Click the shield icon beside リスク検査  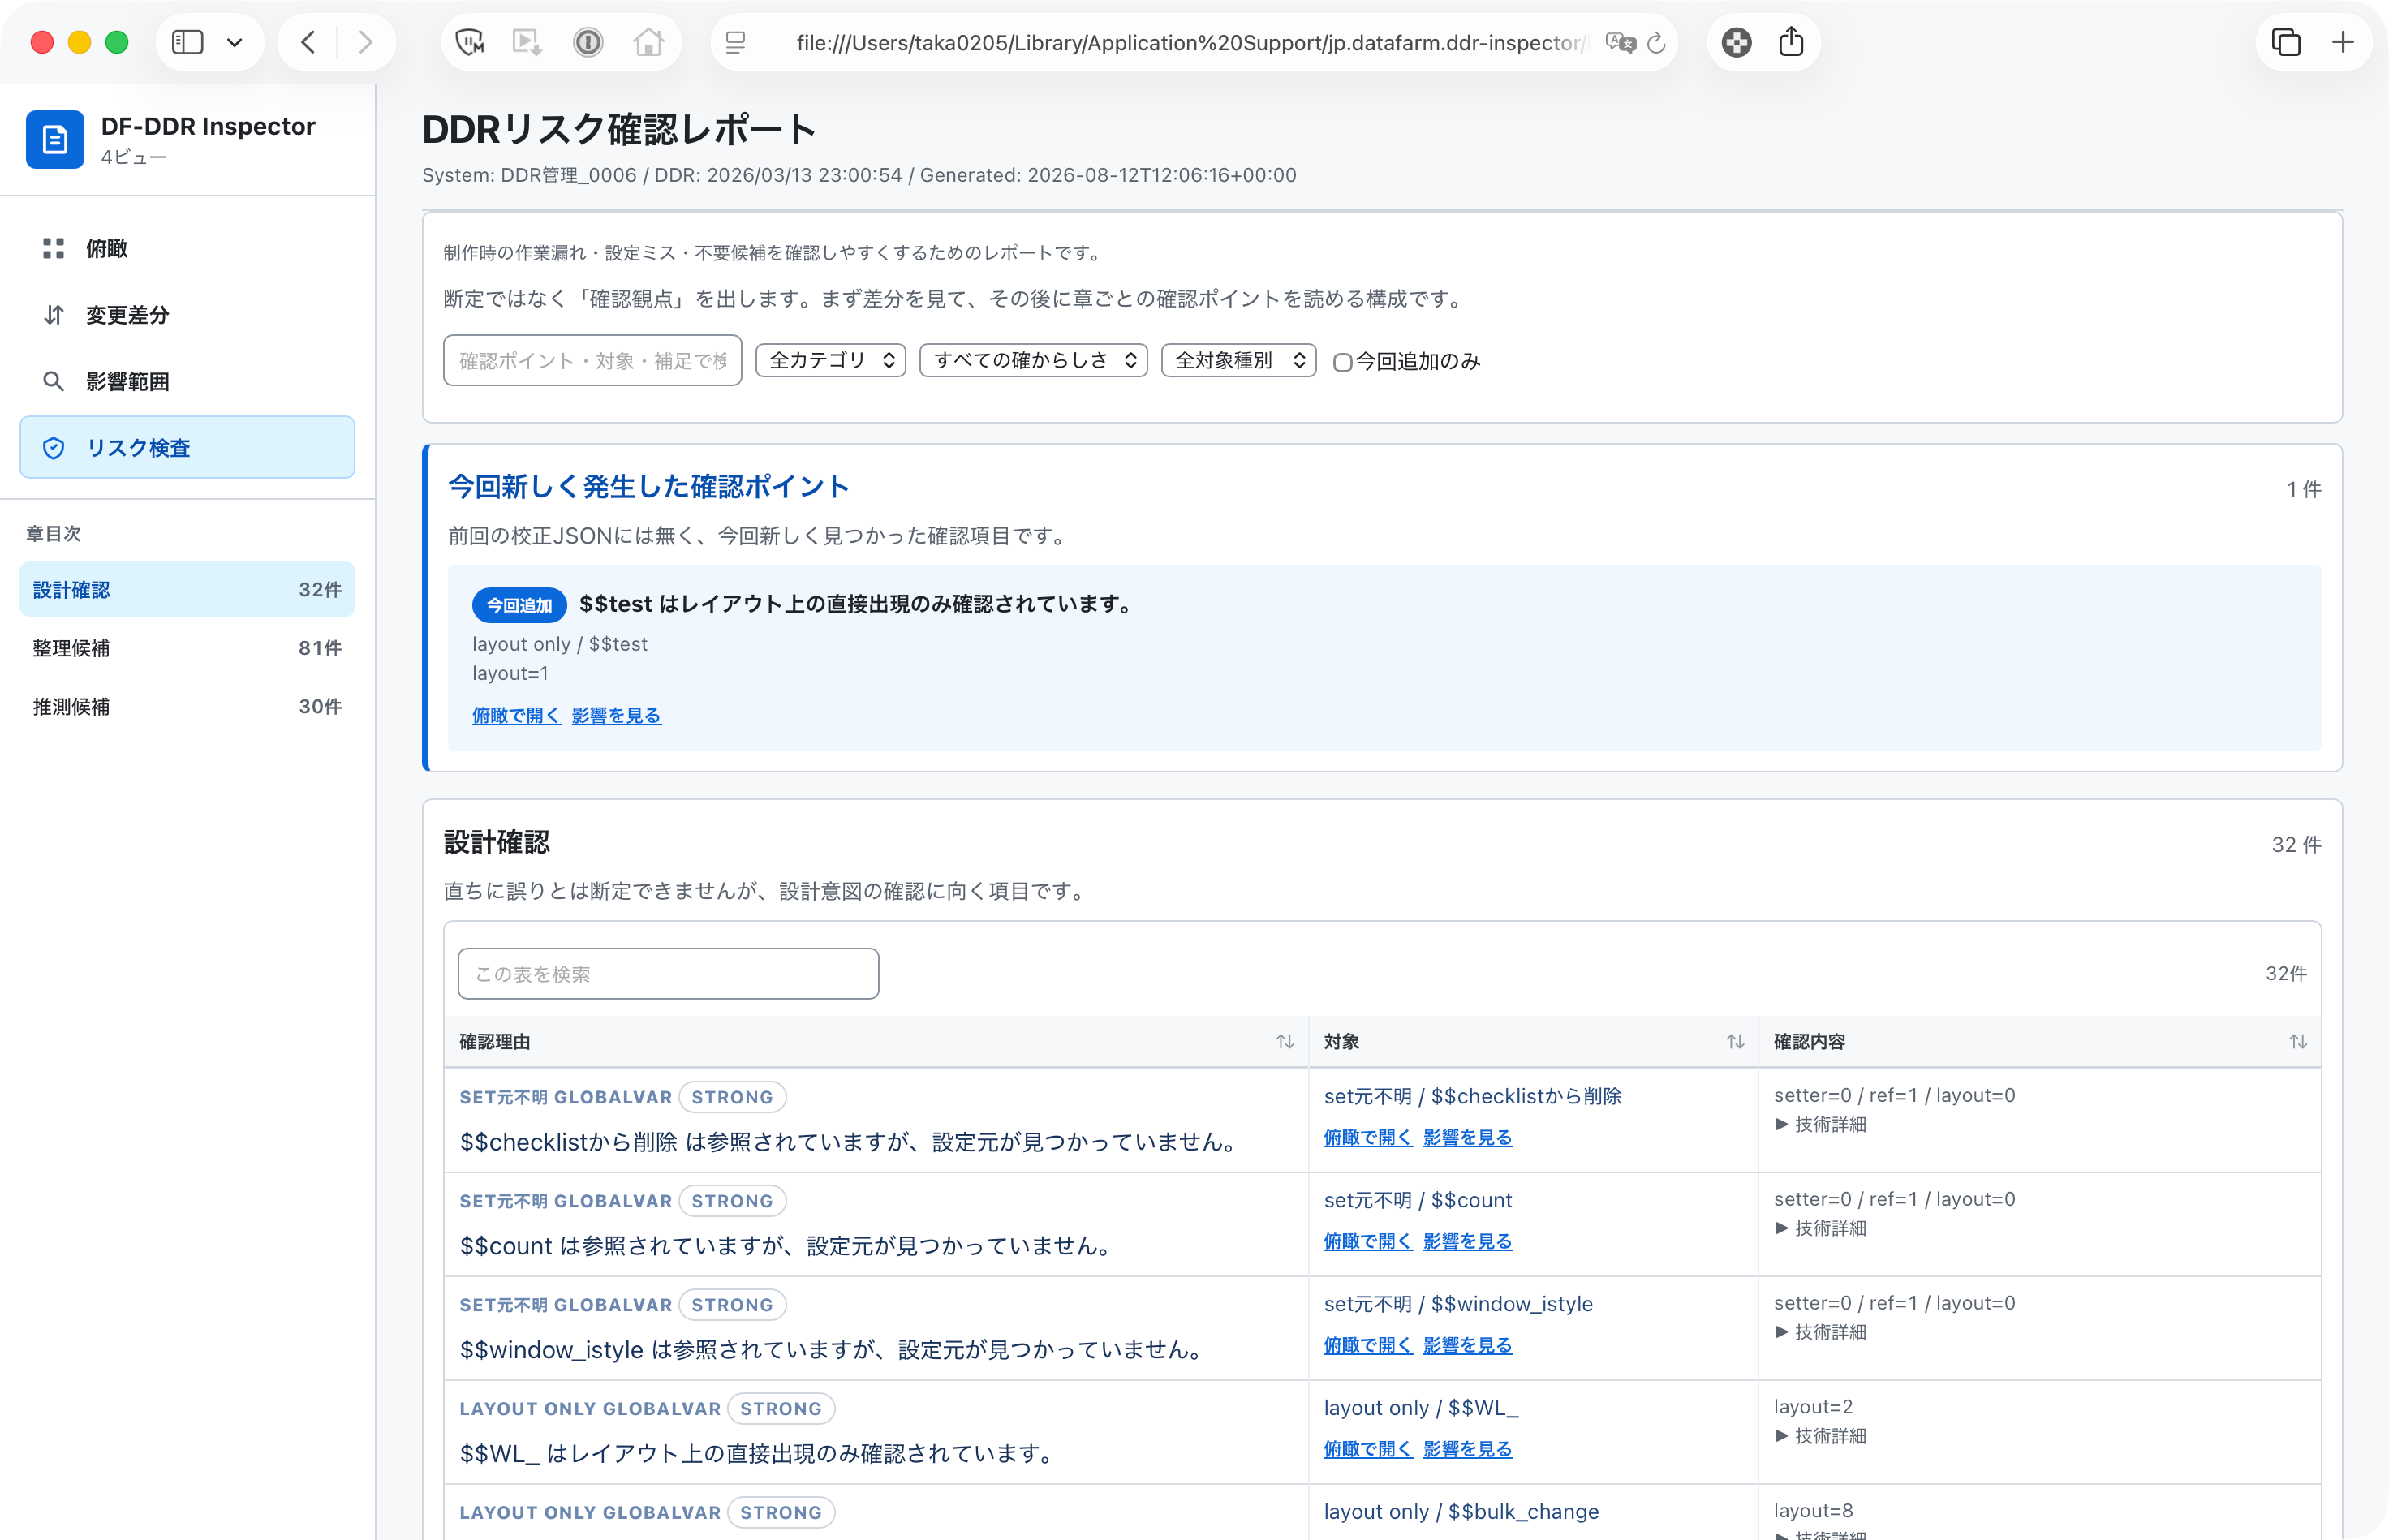(54, 448)
